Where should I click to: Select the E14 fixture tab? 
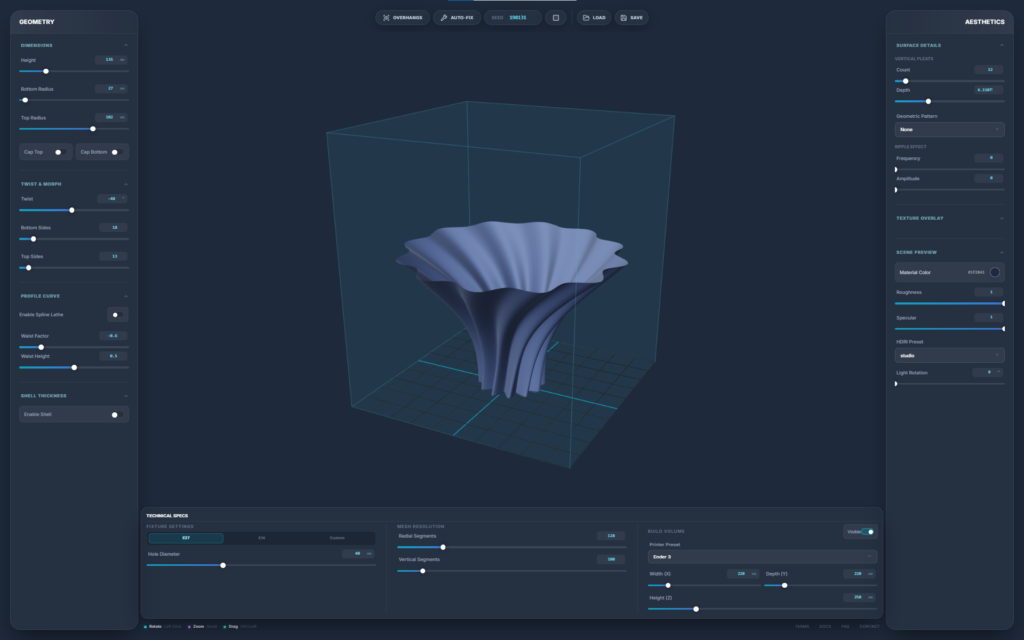click(262, 538)
